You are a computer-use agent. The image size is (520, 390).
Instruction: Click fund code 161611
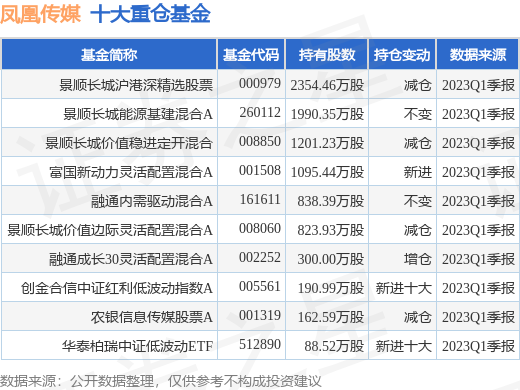[x=260, y=199]
